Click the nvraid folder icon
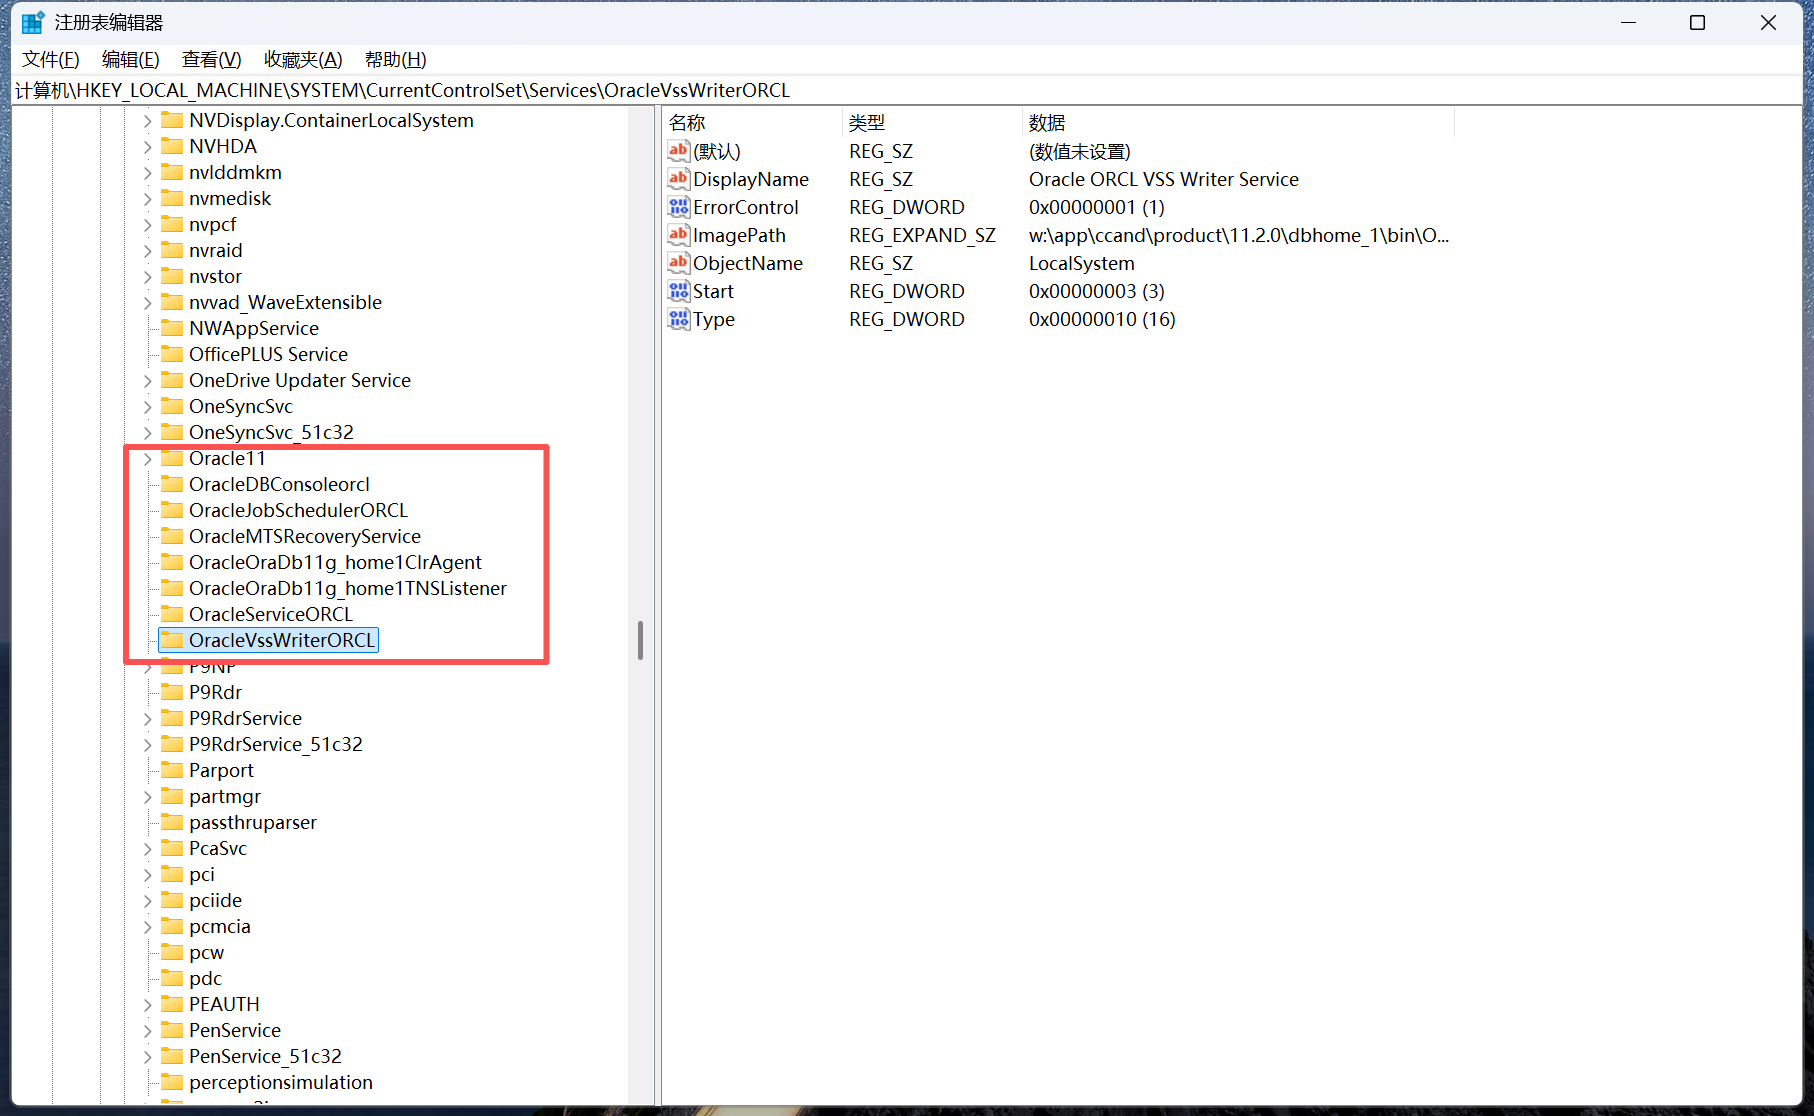1814x1116 pixels. coord(172,250)
